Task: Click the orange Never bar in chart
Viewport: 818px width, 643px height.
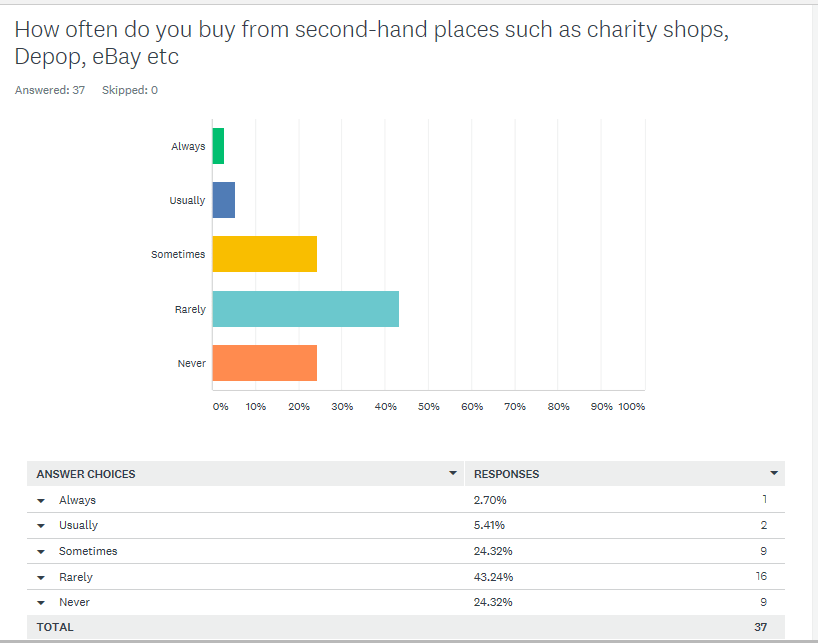Action: coord(264,363)
